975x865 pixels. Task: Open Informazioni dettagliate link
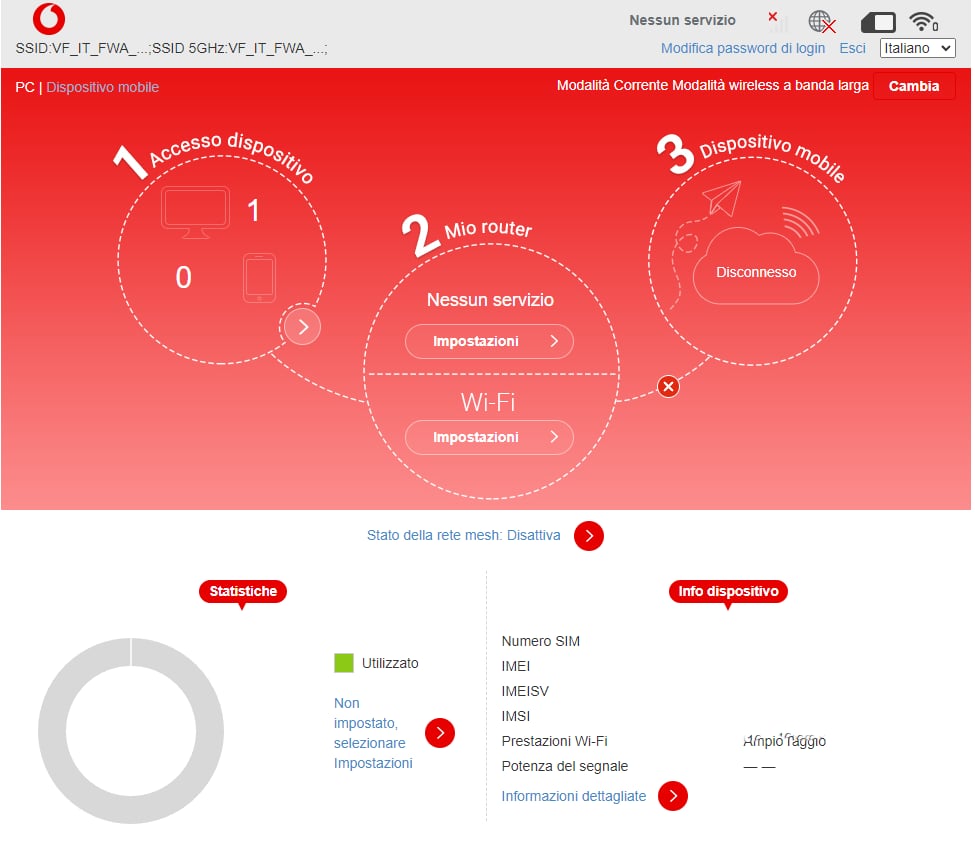(x=574, y=797)
